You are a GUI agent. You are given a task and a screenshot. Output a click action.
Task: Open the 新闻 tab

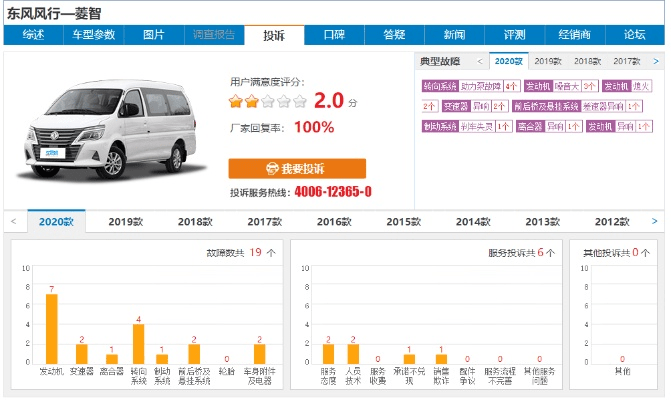[x=454, y=35]
